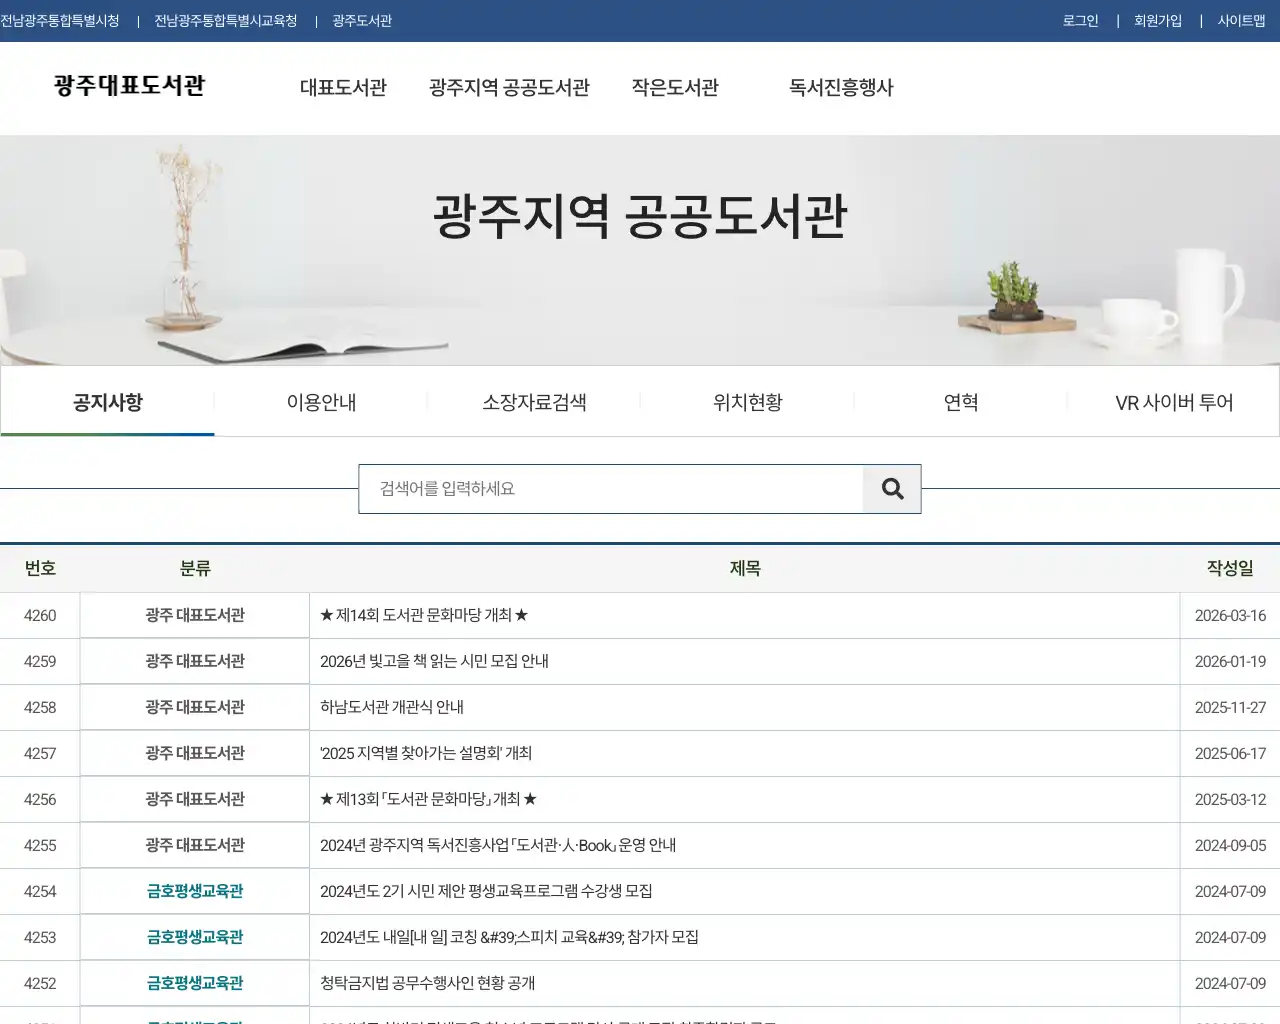Screen dimensions: 1280x1024
Task: Click 광주 대표도서관 category in row 4258
Action: tap(195, 707)
